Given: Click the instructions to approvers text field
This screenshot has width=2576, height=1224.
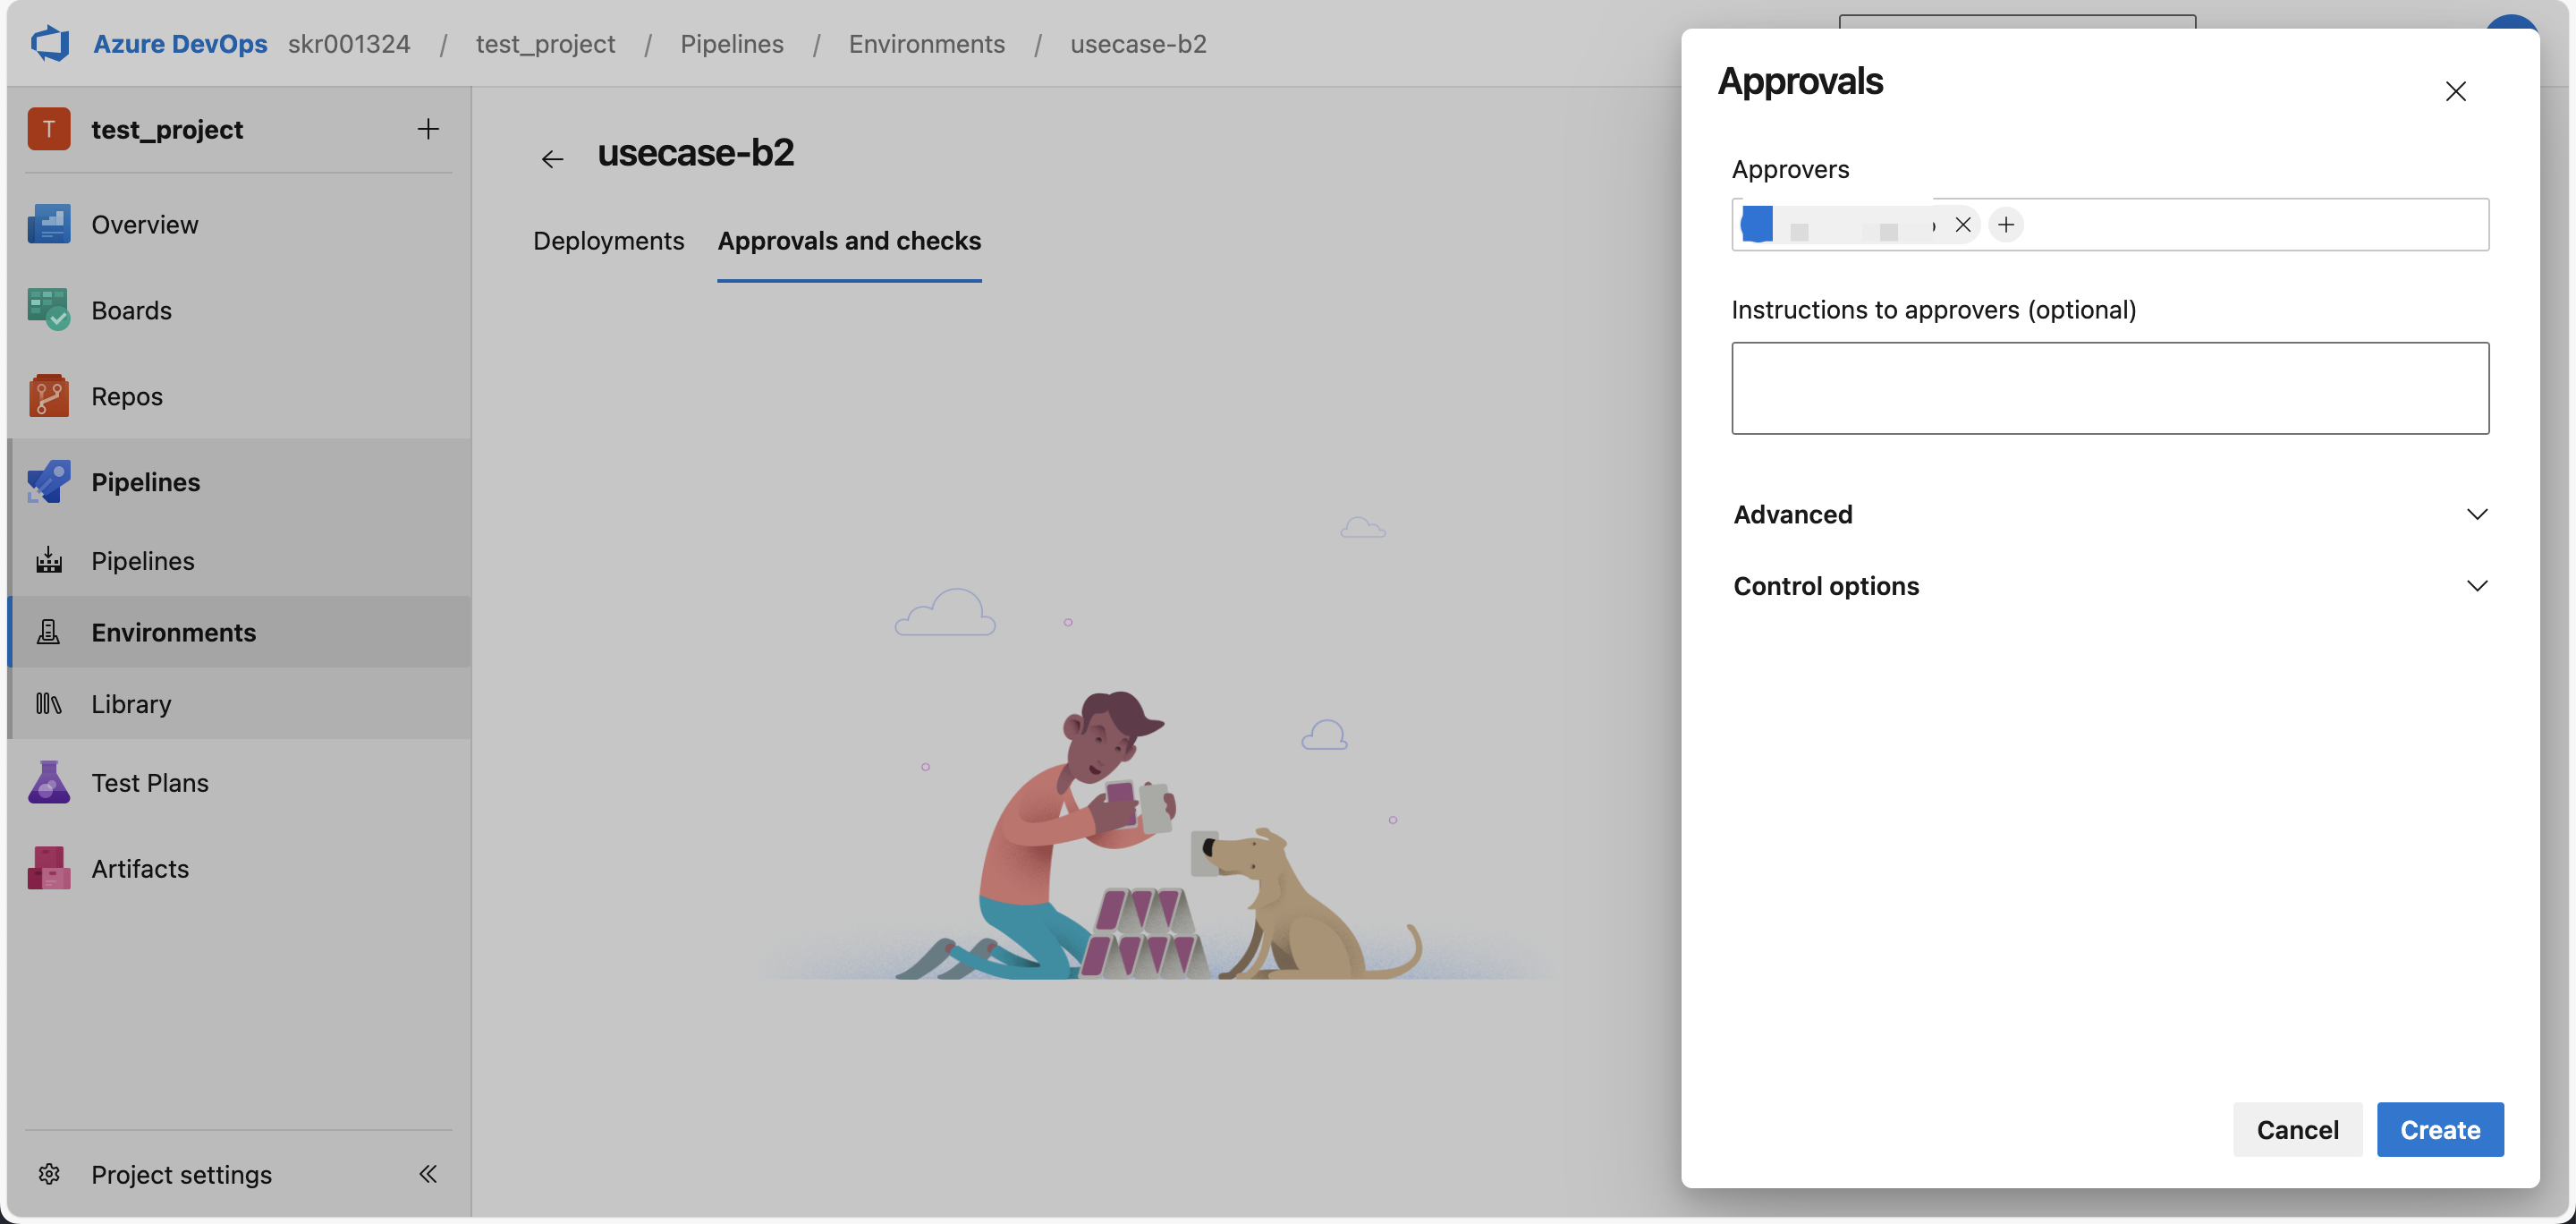Looking at the screenshot, I should pos(2109,388).
